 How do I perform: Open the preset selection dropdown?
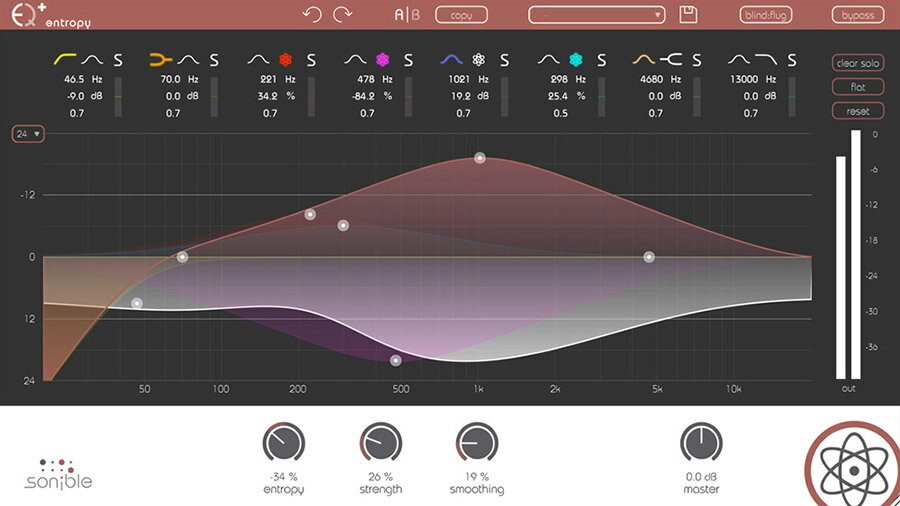pos(597,15)
